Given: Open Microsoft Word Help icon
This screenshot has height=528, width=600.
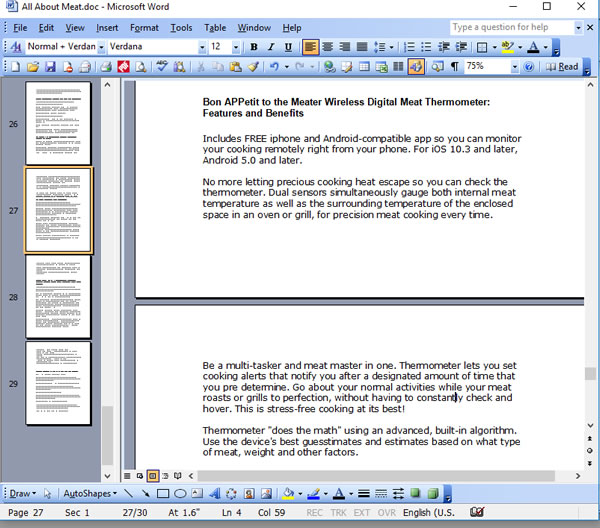Looking at the screenshot, I should (x=529, y=67).
